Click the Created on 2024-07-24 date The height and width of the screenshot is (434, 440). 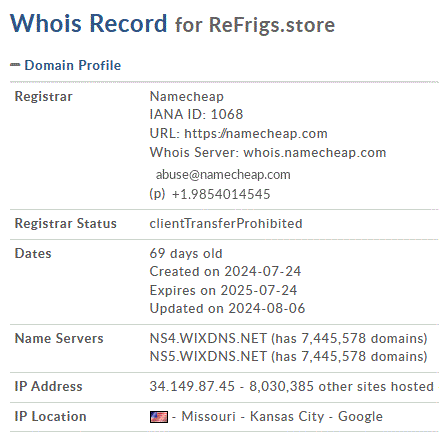pos(225,272)
